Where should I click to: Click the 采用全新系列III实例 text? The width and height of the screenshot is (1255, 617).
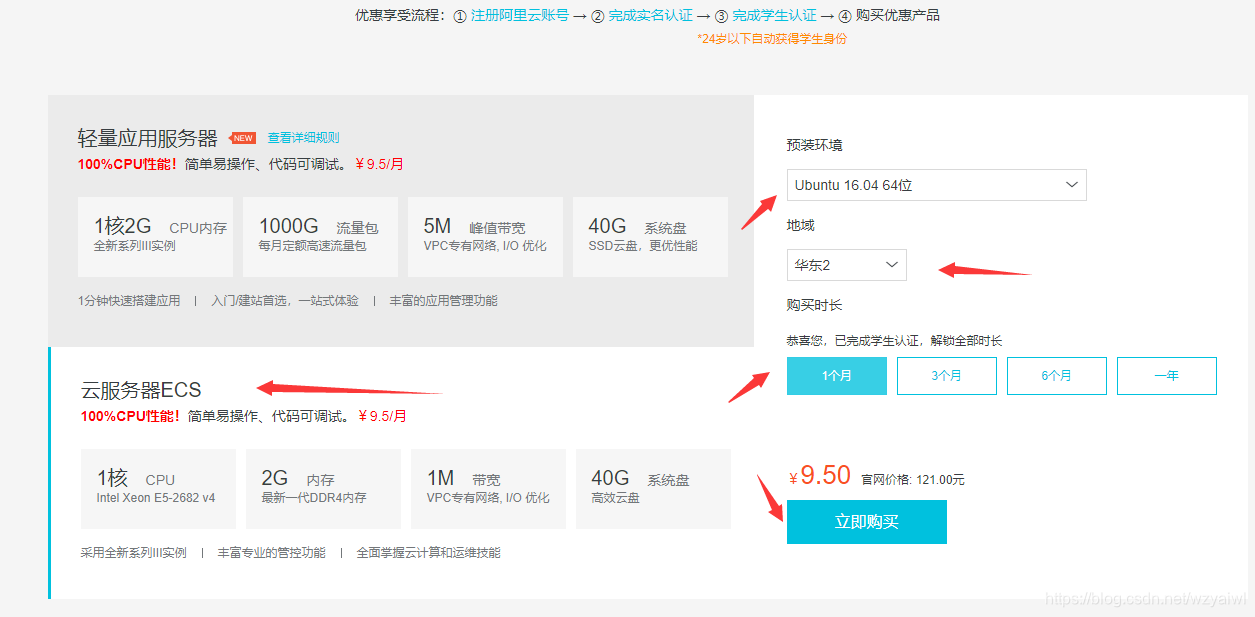point(133,552)
